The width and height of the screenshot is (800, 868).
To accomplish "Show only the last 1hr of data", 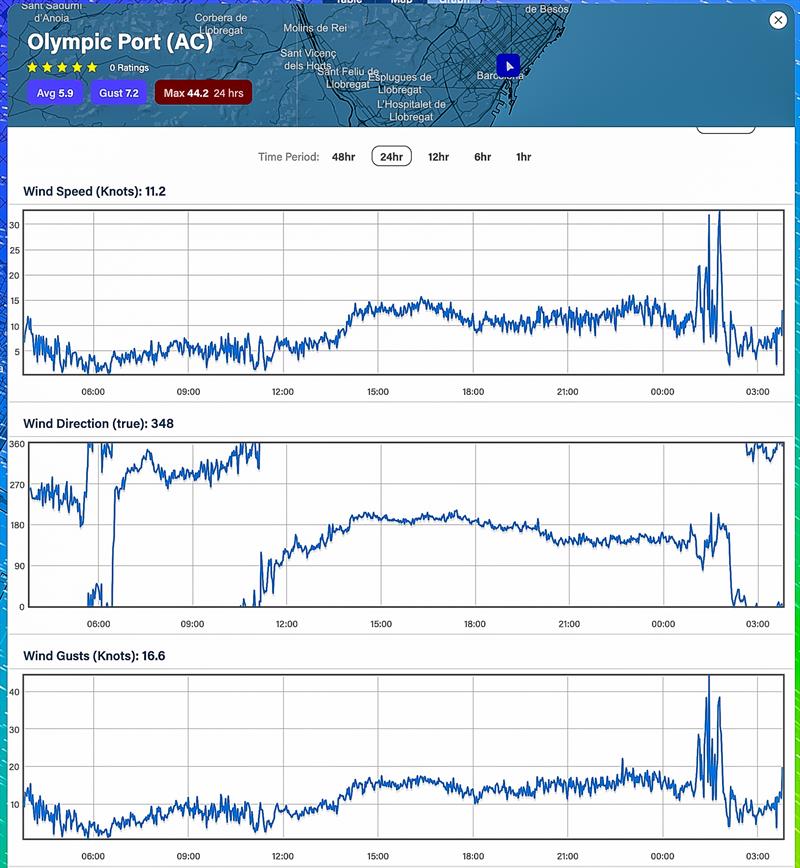I will pyautogui.click(x=524, y=157).
